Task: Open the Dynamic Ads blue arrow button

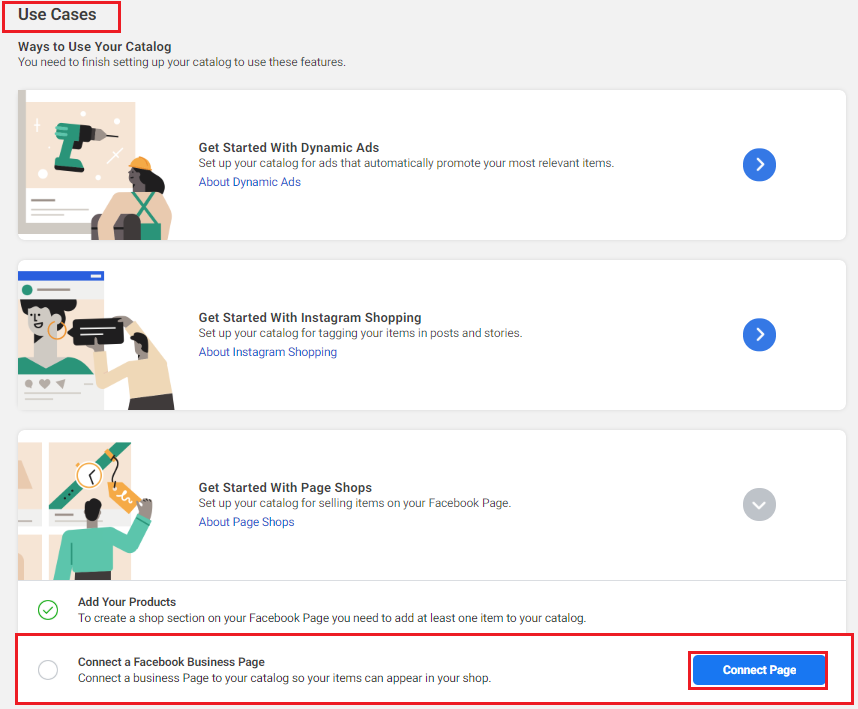Action: 759,165
